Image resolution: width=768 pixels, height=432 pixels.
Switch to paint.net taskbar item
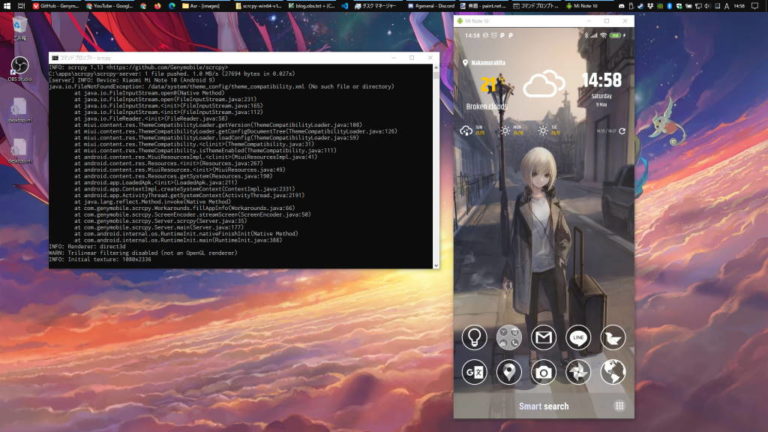click(x=484, y=6)
